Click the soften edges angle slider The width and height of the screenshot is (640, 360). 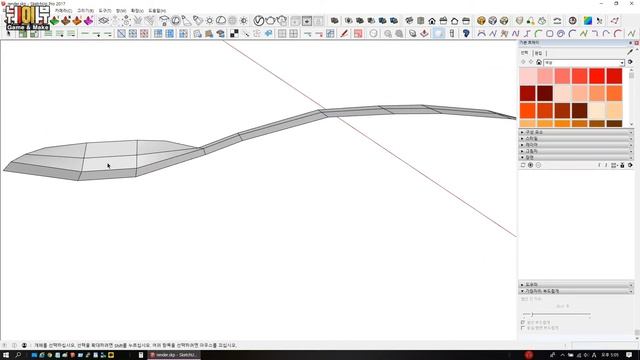pyautogui.click(x=556, y=314)
